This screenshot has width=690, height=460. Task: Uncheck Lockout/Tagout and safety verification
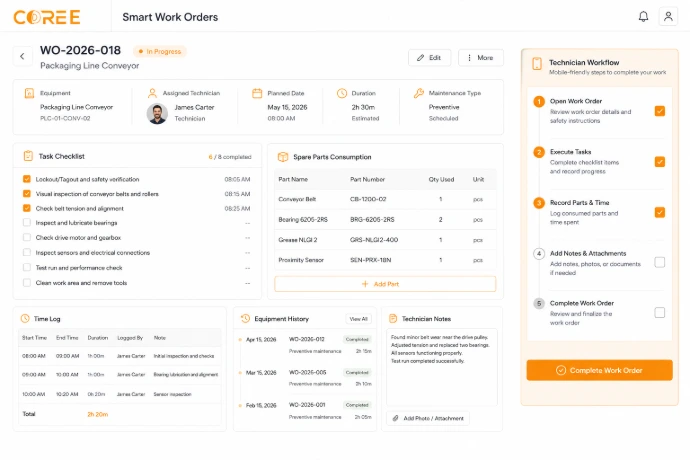pyautogui.click(x=27, y=179)
